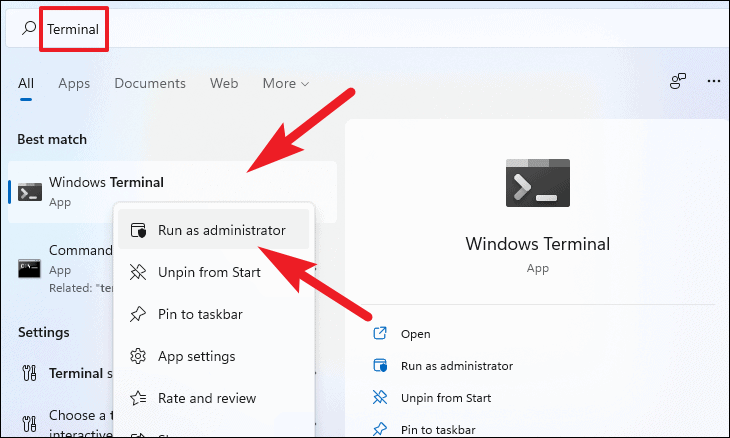Click the admin shield icon in preview panel
The image size is (730, 438).
pyautogui.click(x=380, y=365)
